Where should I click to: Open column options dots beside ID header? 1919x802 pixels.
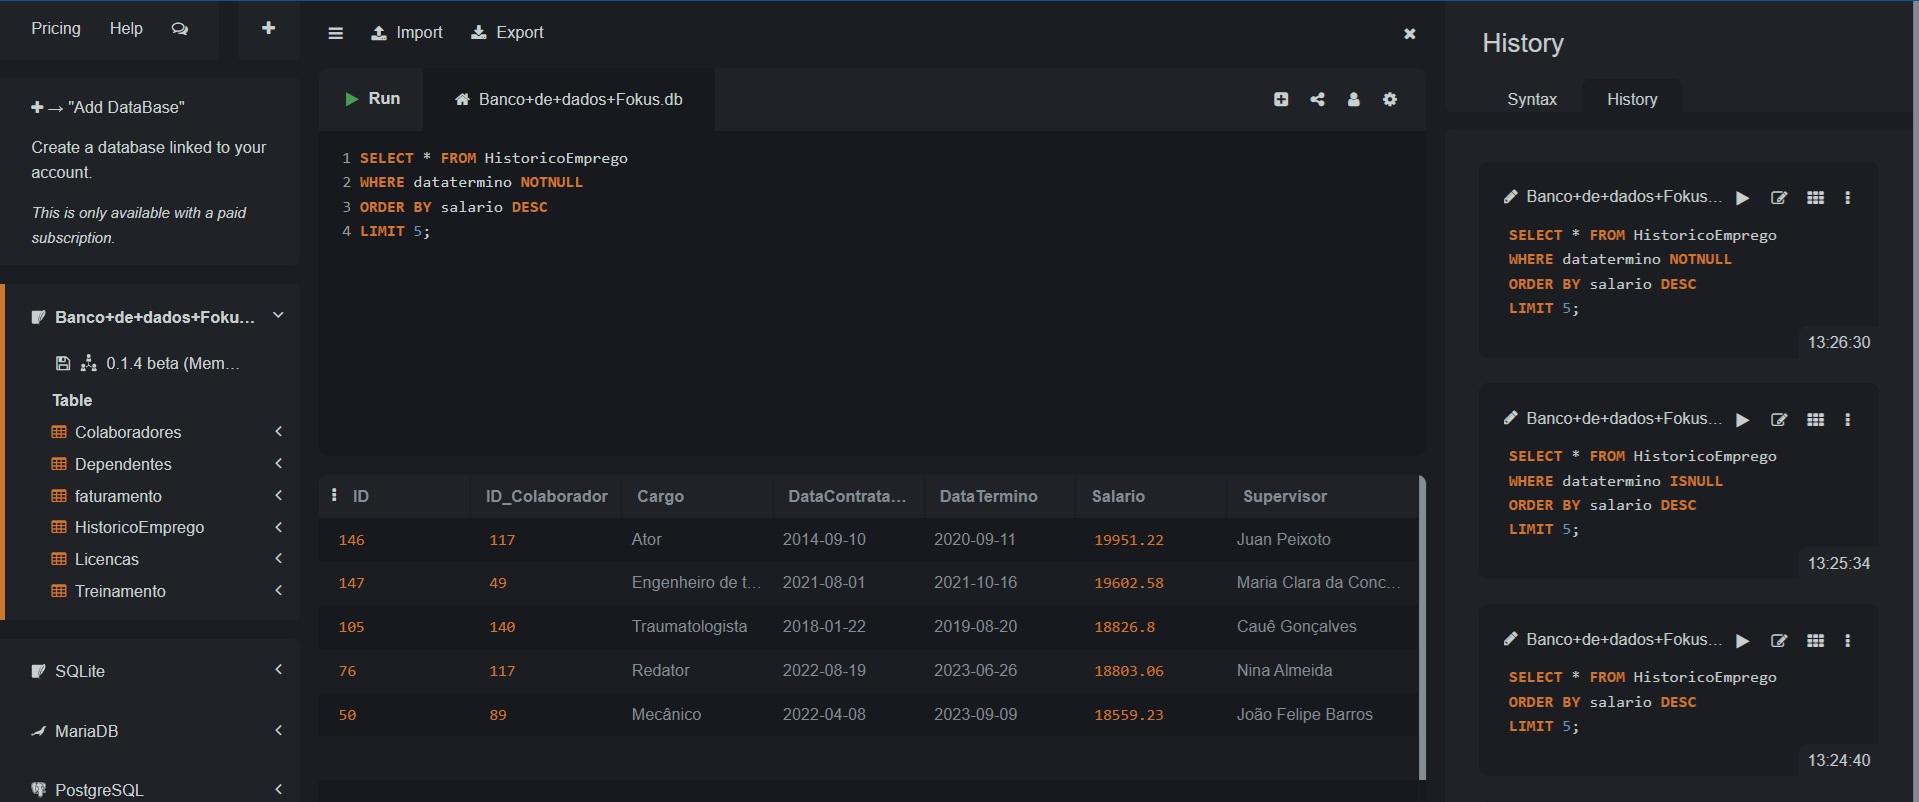pyautogui.click(x=334, y=495)
